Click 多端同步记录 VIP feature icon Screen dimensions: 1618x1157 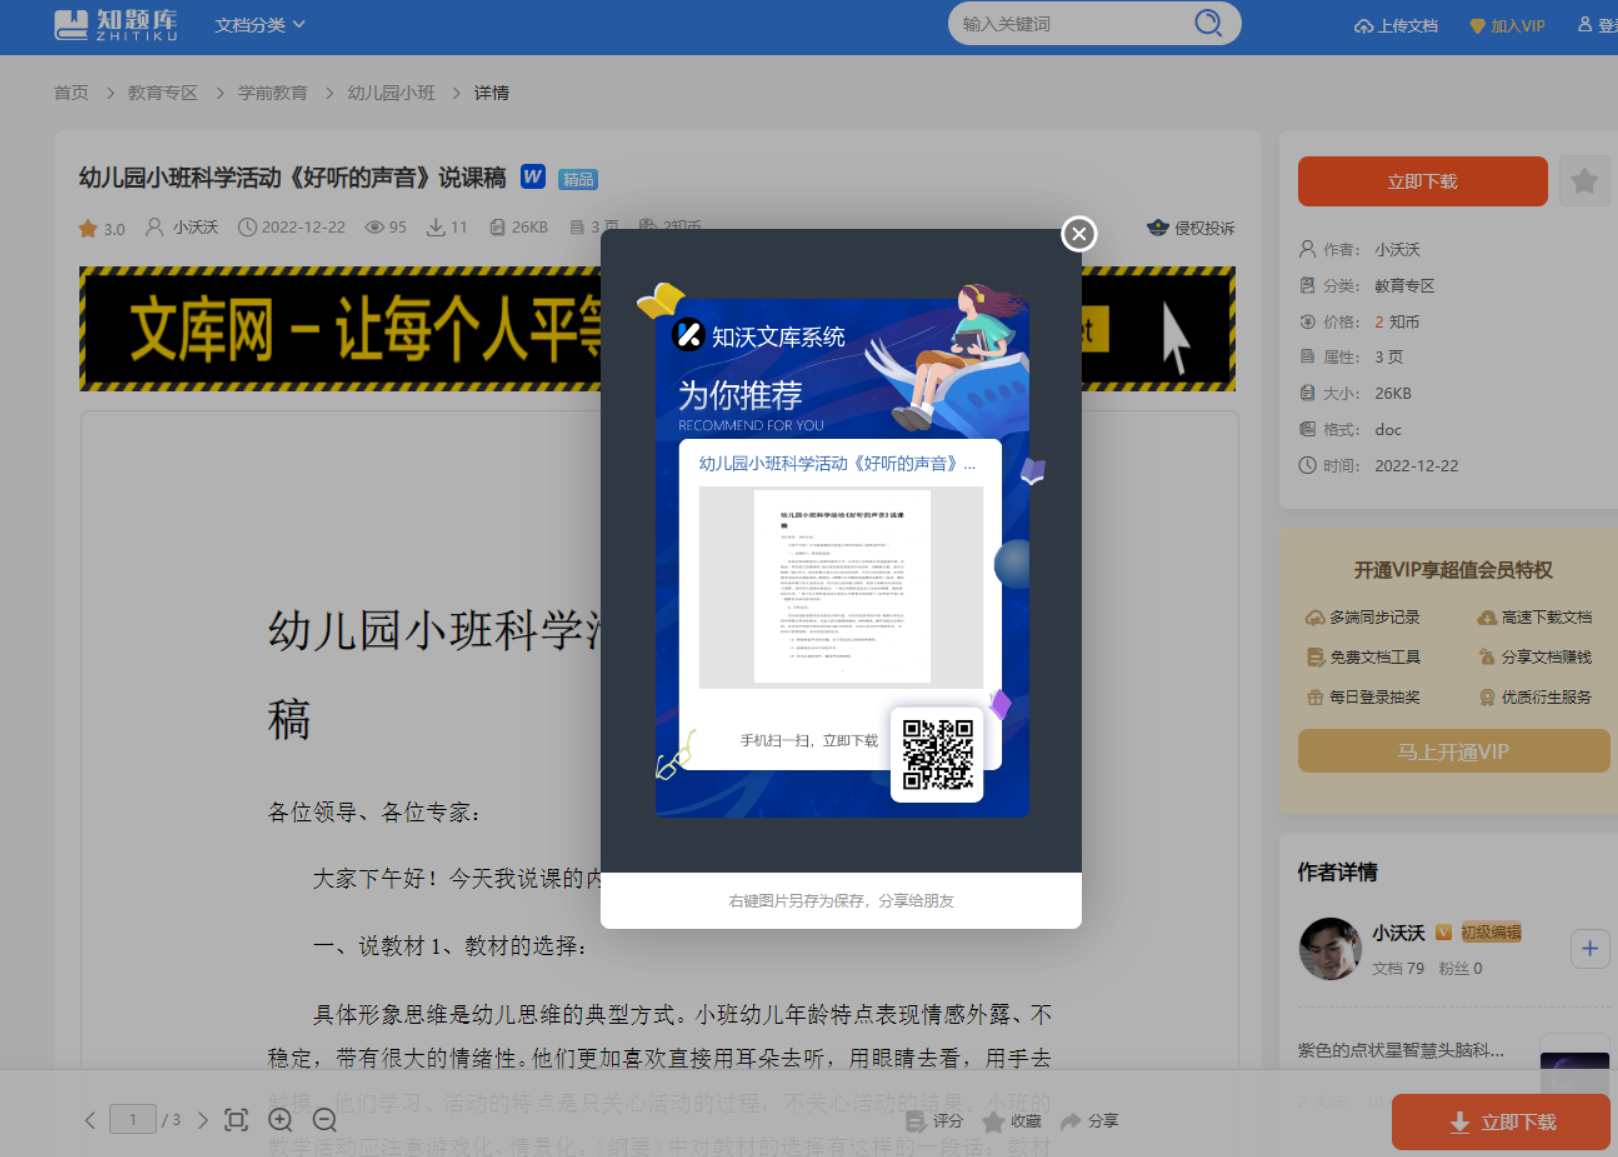(x=1314, y=618)
